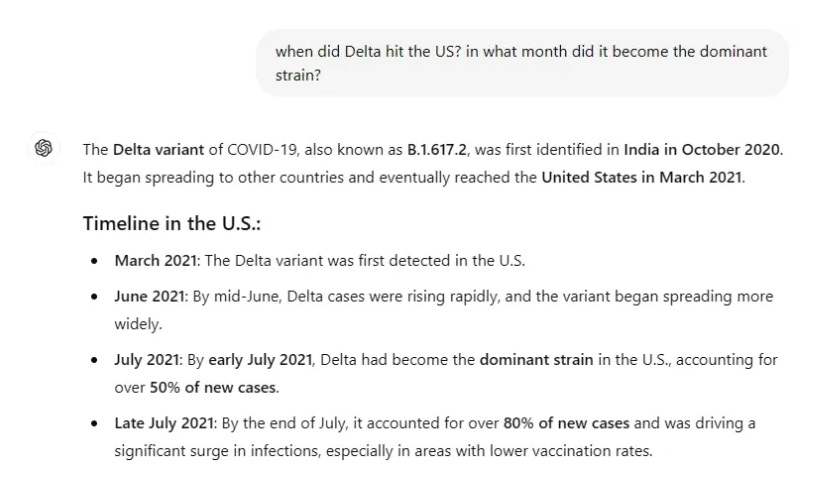Click the bold "United States in March 2021" text
The width and height of the screenshot is (816, 480).
pyautogui.click(x=643, y=179)
